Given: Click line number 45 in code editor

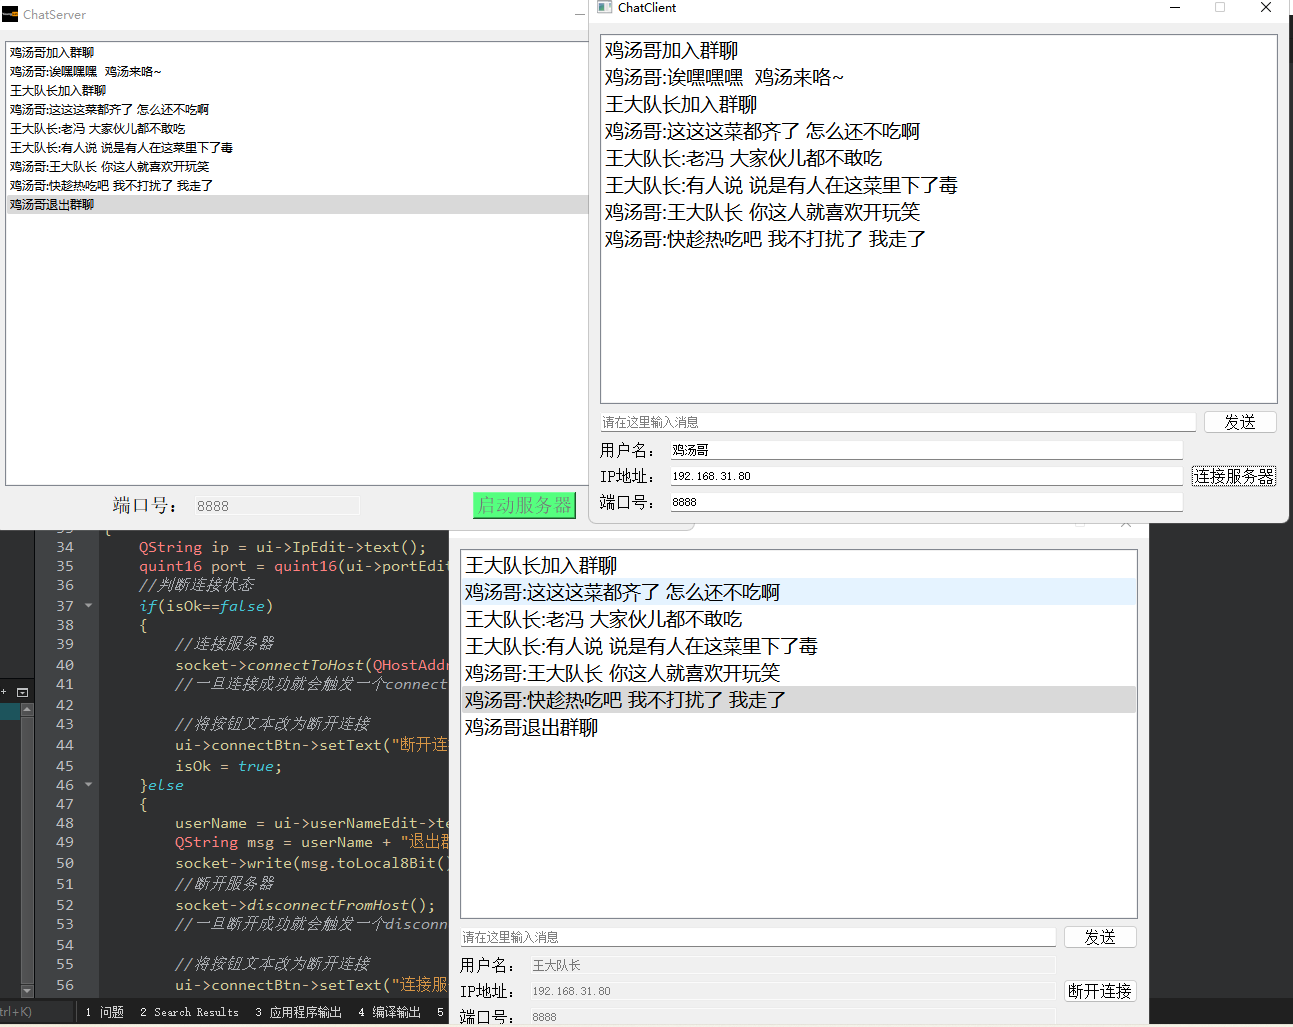Looking at the screenshot, I should [65, 766].
